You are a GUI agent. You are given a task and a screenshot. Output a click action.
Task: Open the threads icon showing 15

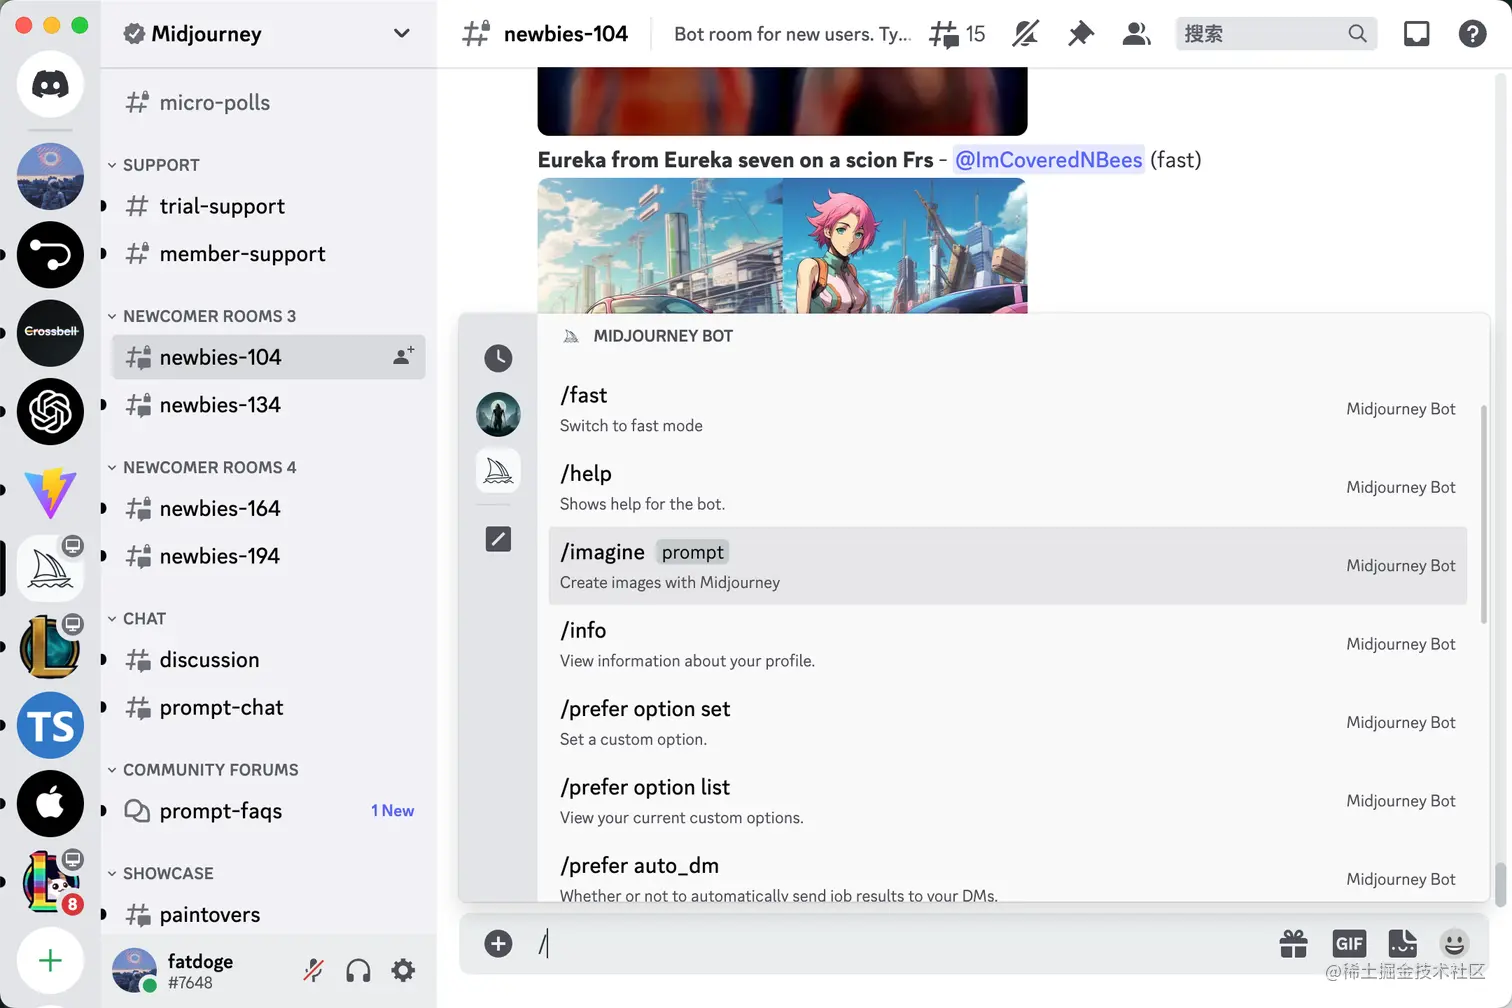tap(956, 34)
